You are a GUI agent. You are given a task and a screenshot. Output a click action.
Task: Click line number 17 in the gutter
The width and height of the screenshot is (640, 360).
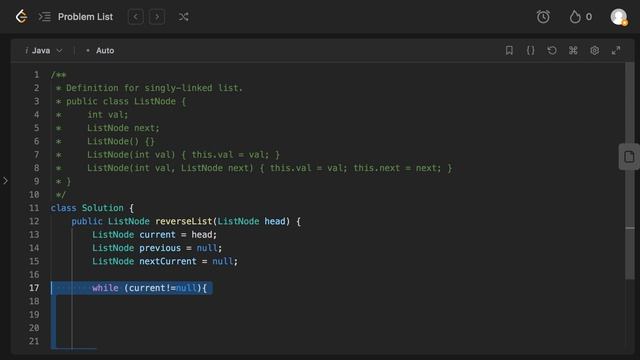(34, 288)
